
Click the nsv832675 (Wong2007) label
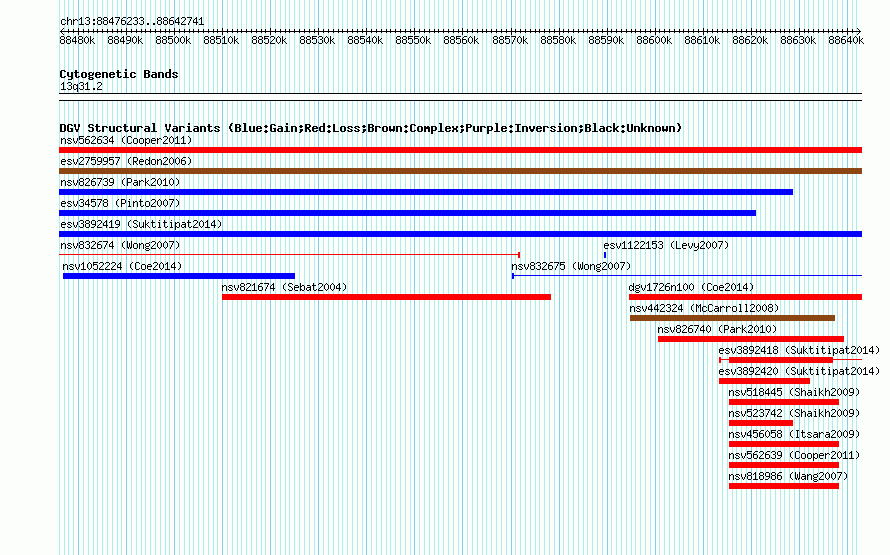coord(571,266)
